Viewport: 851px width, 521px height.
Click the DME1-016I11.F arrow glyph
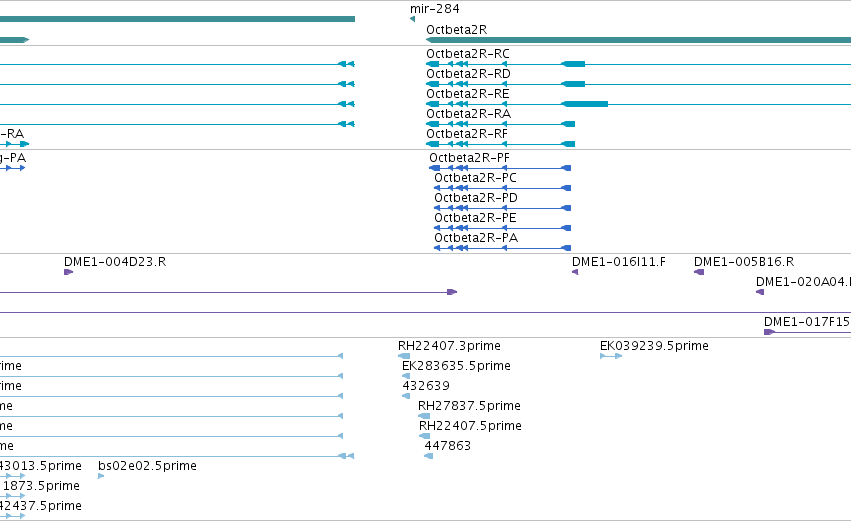(x=575, y=272)
